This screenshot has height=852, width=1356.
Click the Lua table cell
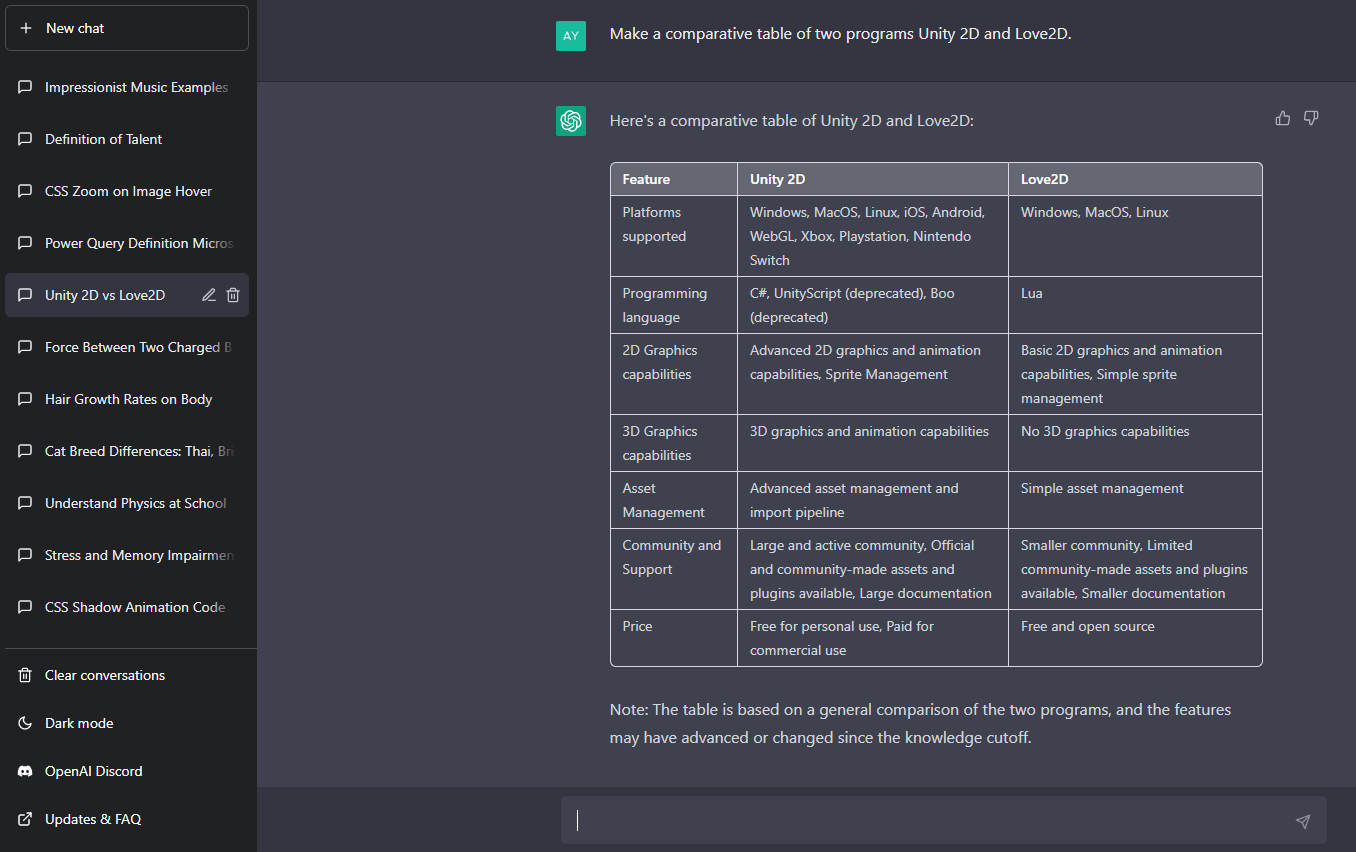pos(1135,305)
